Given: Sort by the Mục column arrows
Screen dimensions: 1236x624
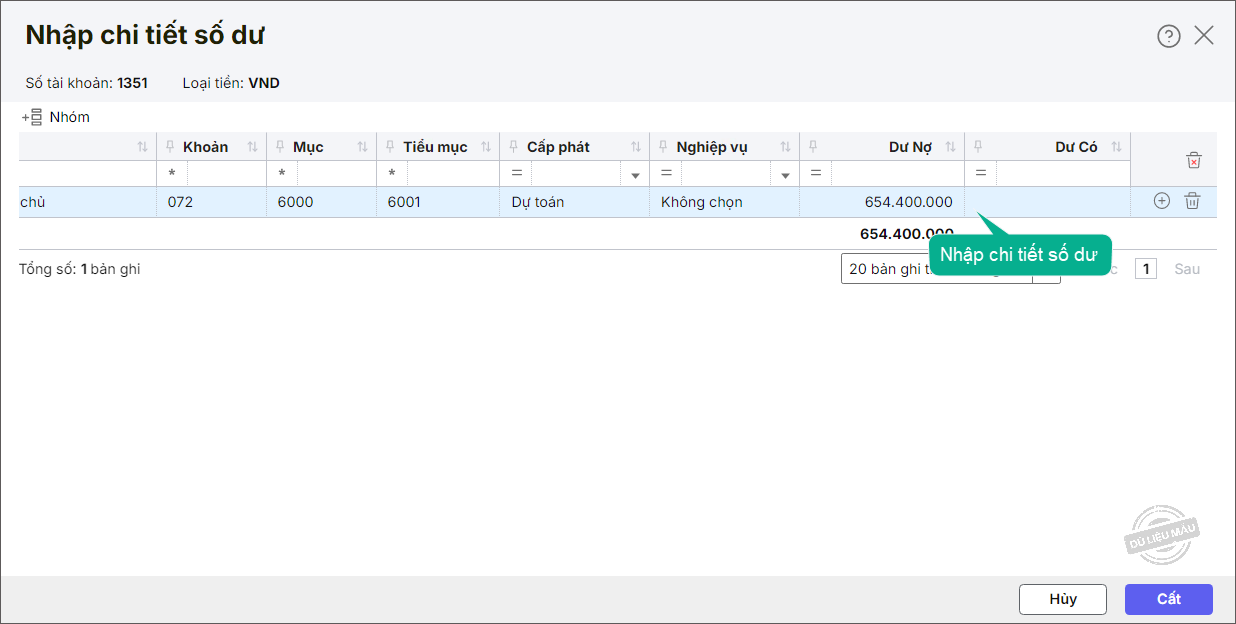Looking at the screenshot, I should click(x=362, y=147).
